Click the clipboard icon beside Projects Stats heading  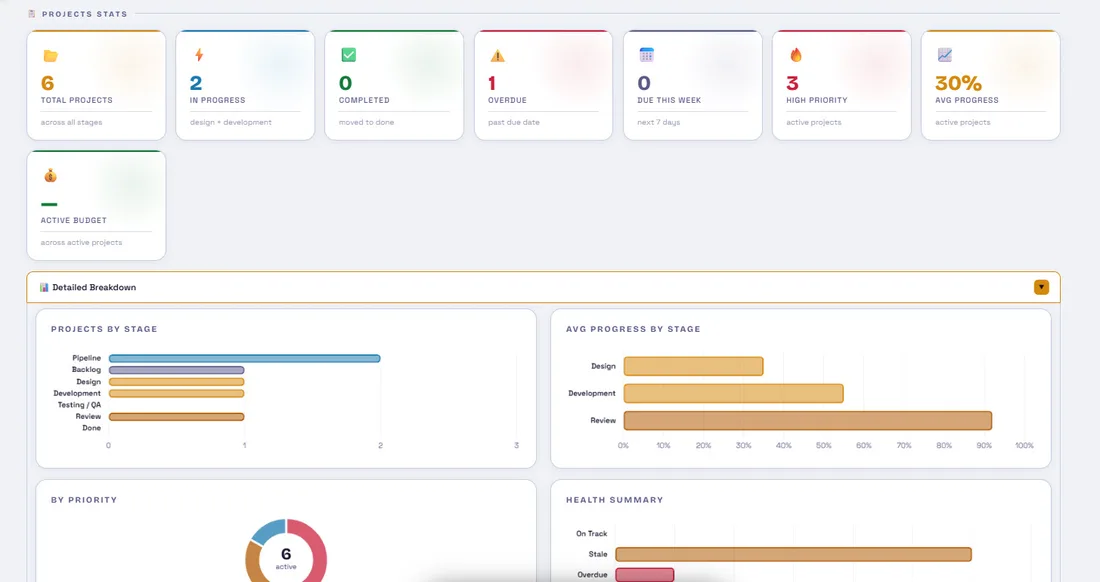point(31,13)
